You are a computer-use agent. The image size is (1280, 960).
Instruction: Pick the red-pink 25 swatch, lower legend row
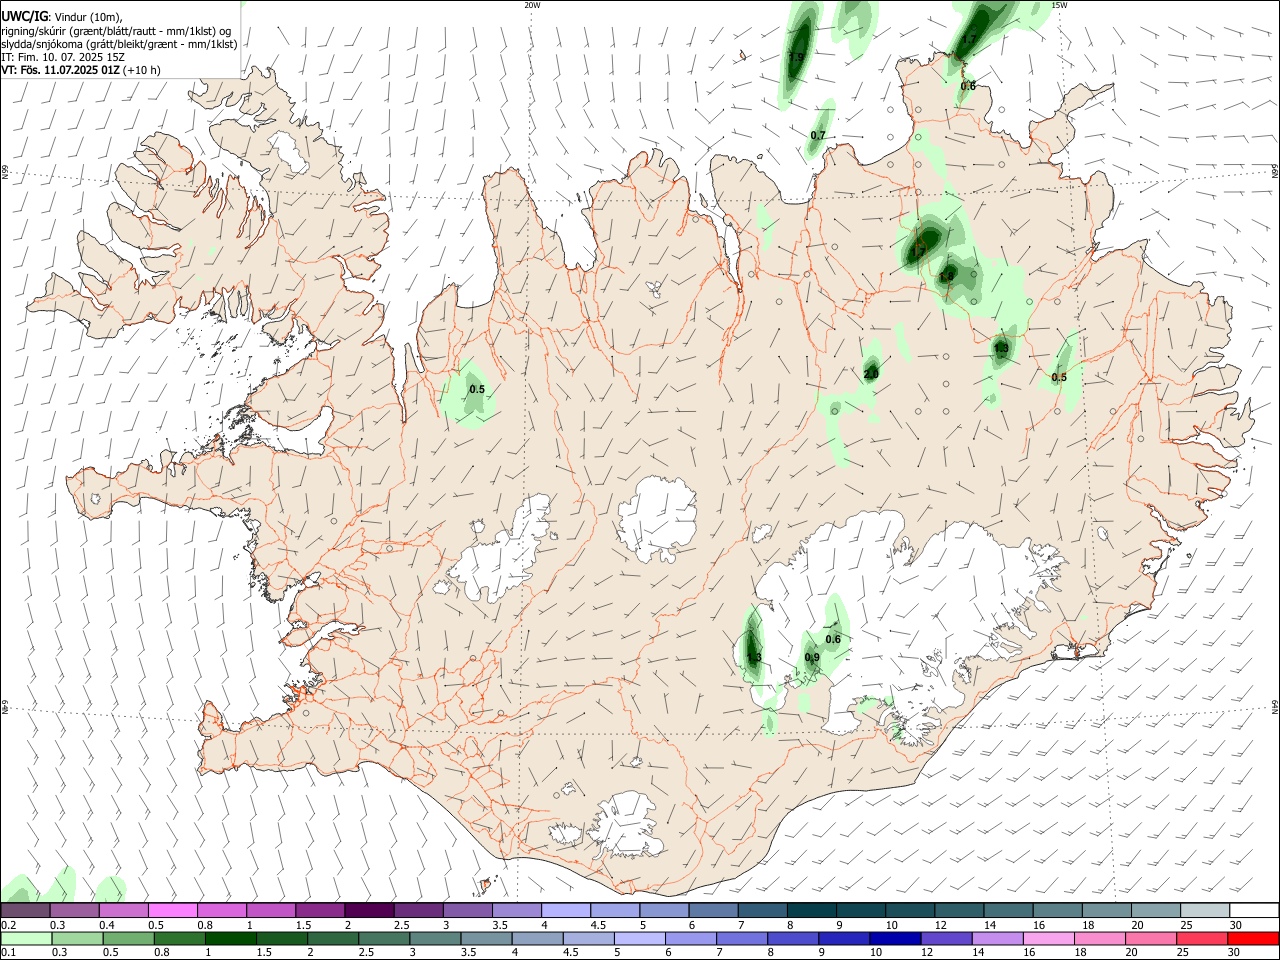pos(1202,938)
